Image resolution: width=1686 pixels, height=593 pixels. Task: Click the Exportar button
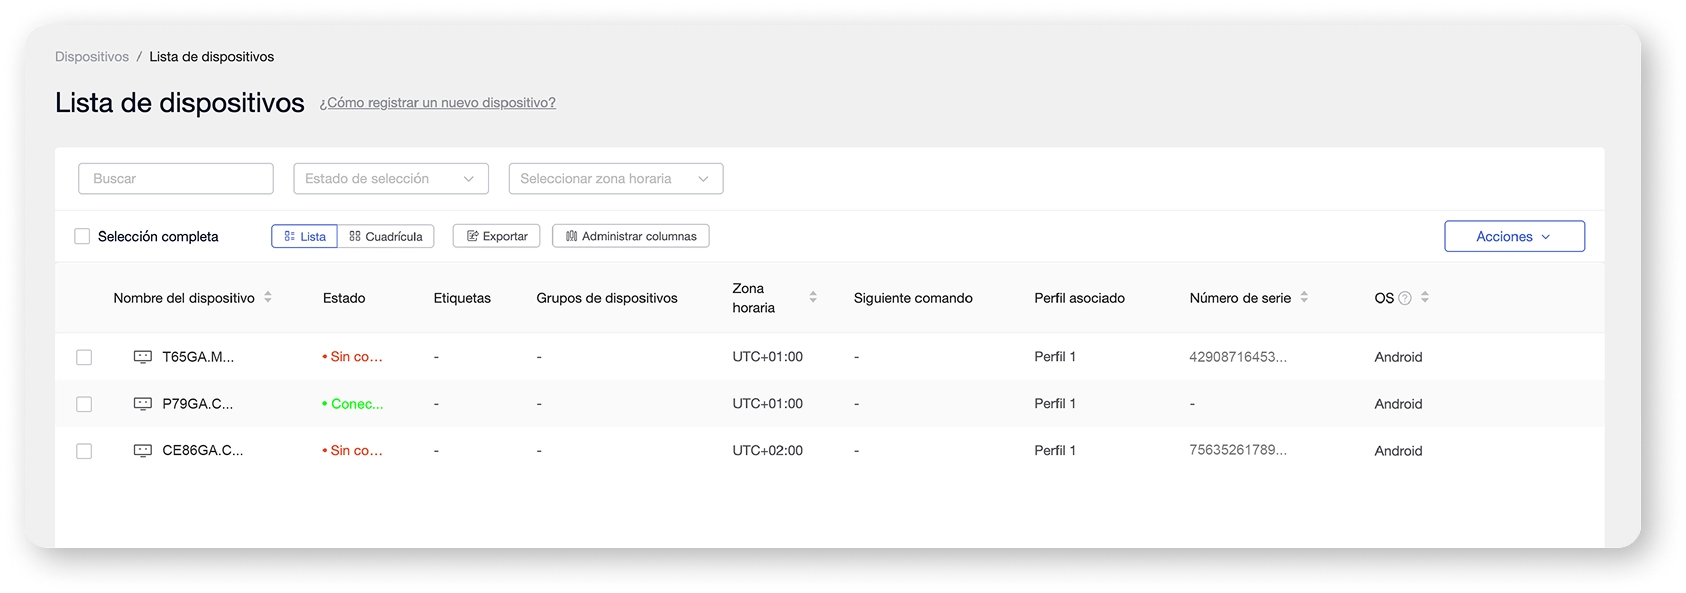pyautogui.click(x=497, y=237)
